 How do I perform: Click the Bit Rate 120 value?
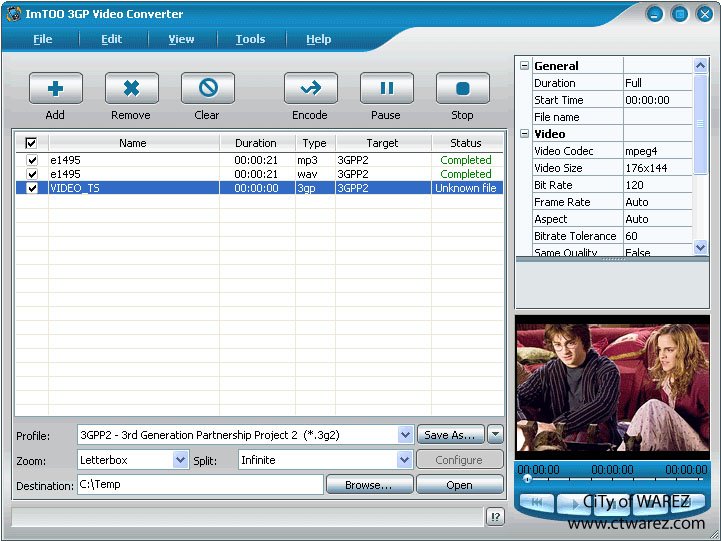click(x=658, y=185)
